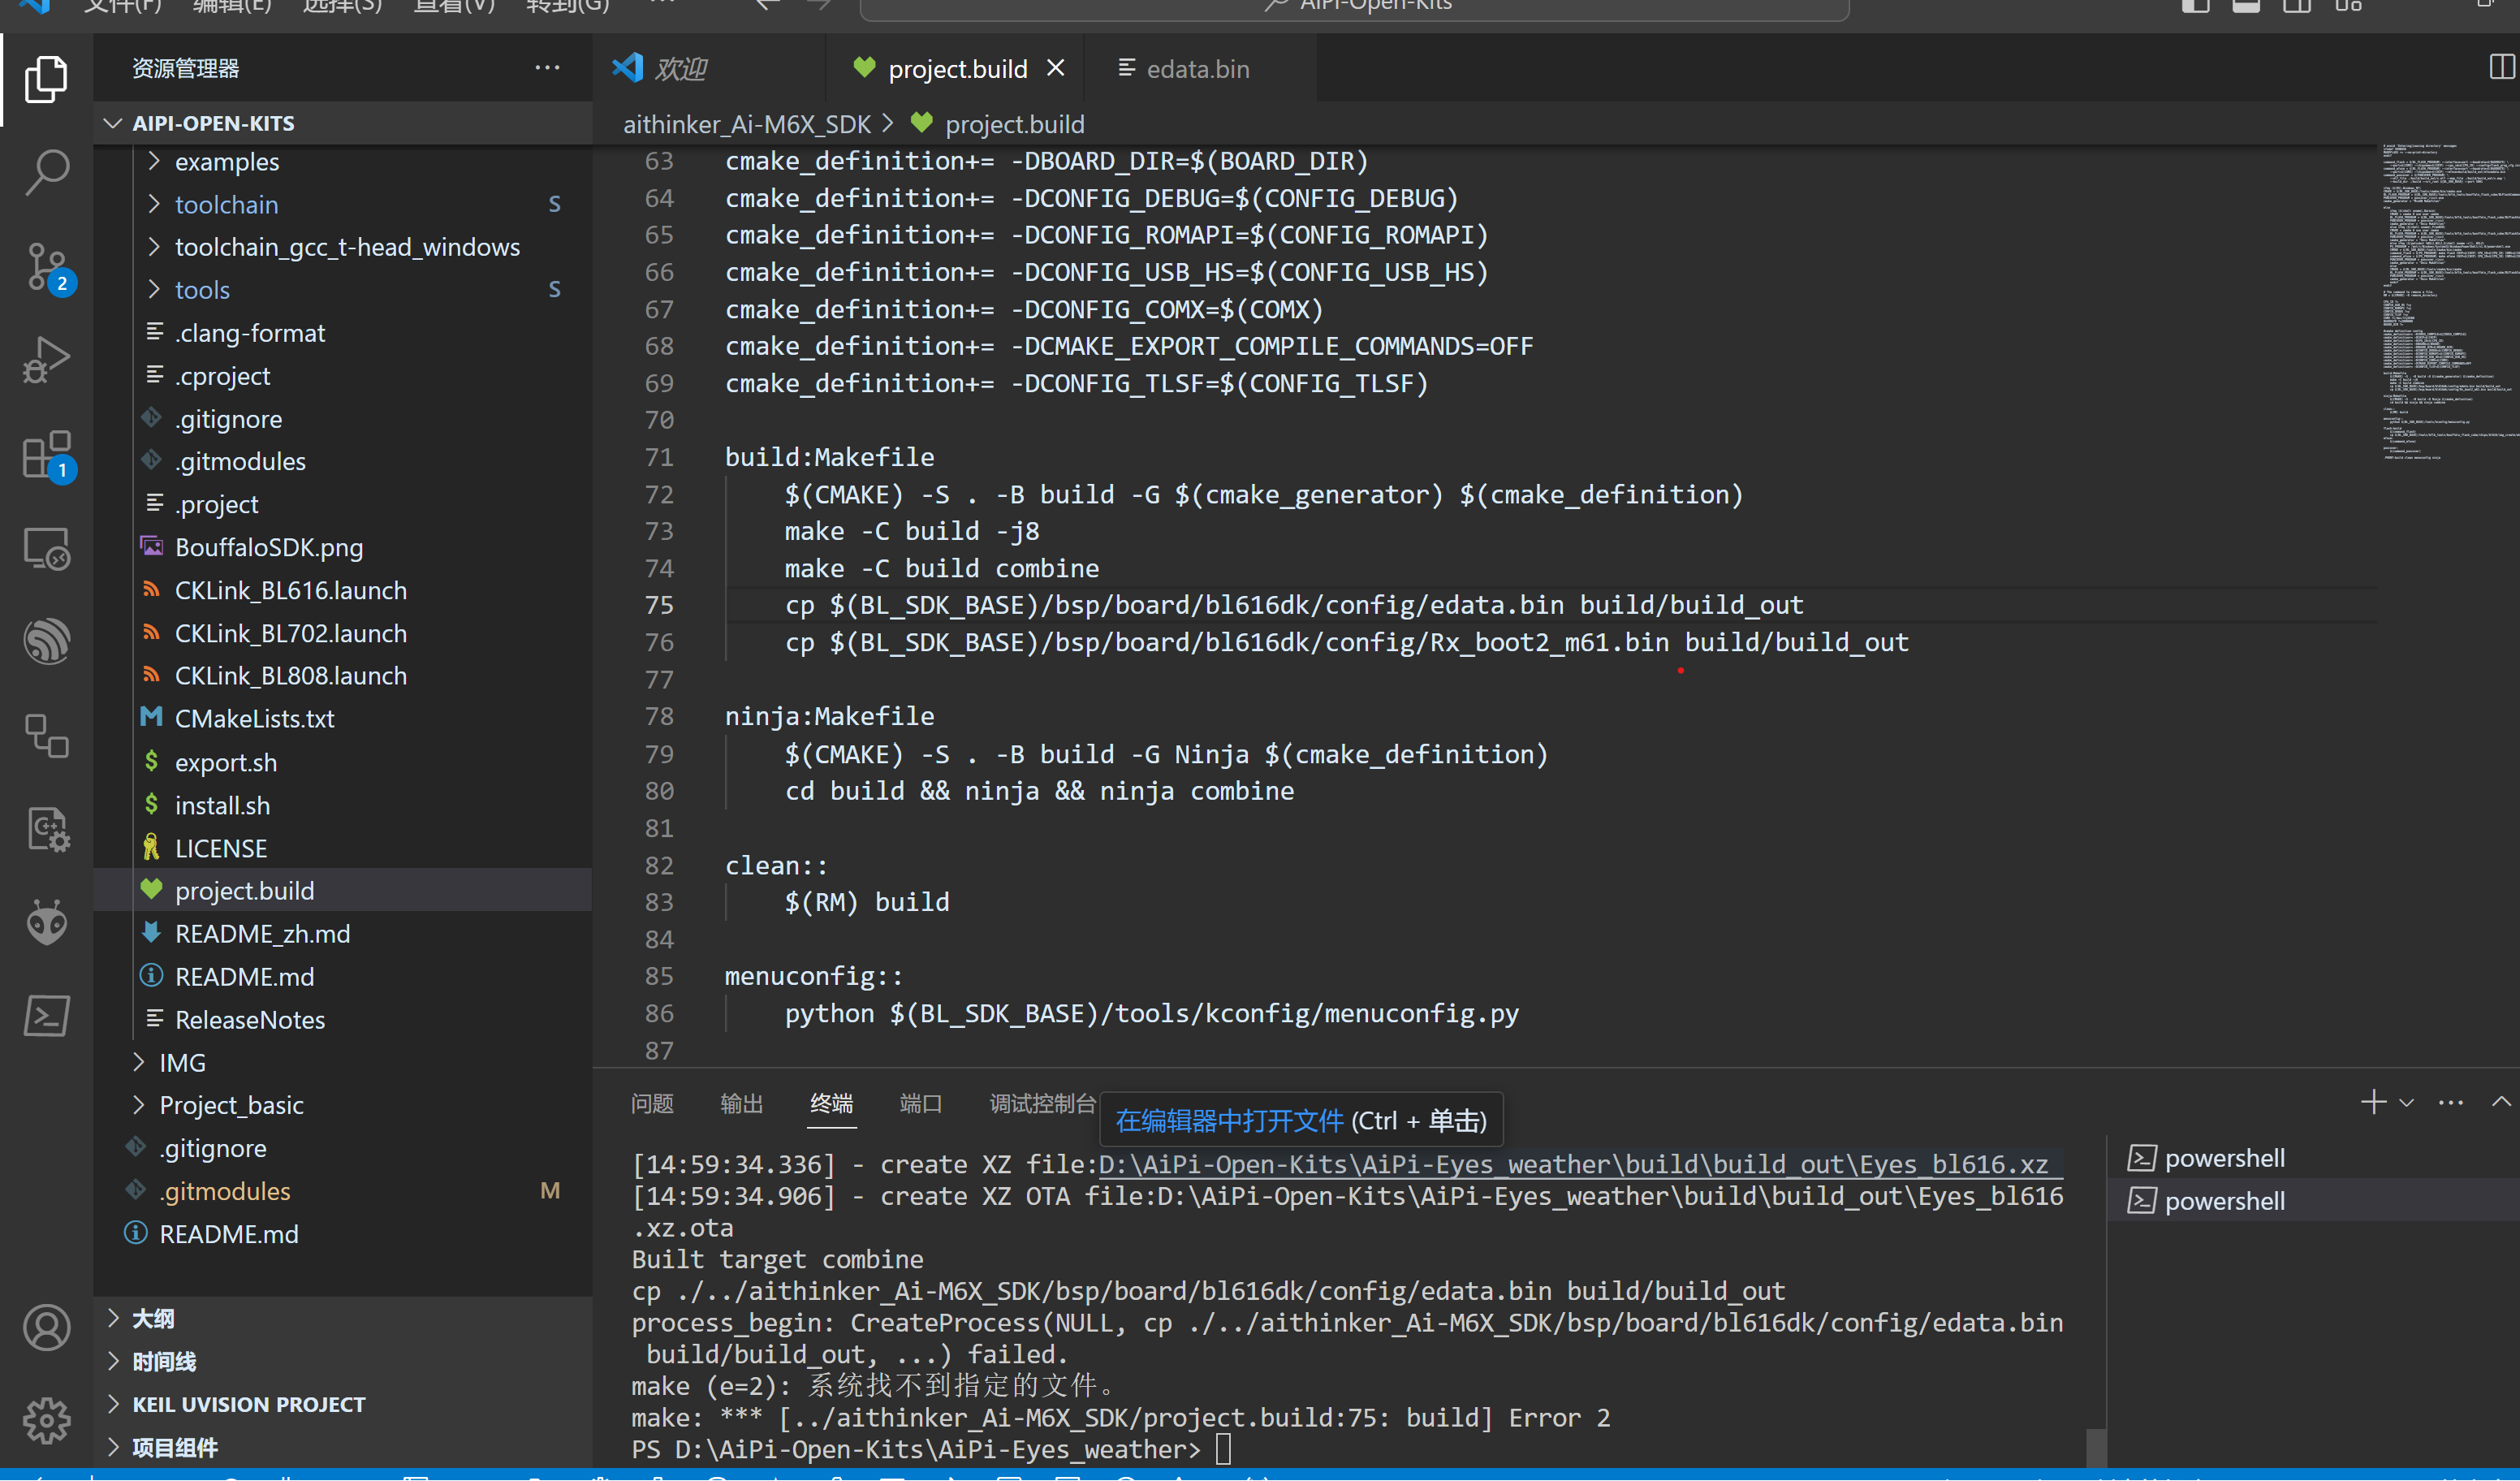Image resolution: width=2520 pixels, height=1481 pixels.
Task: Click the terminal vertical scrollbar
Action: pos(2096,1447)
